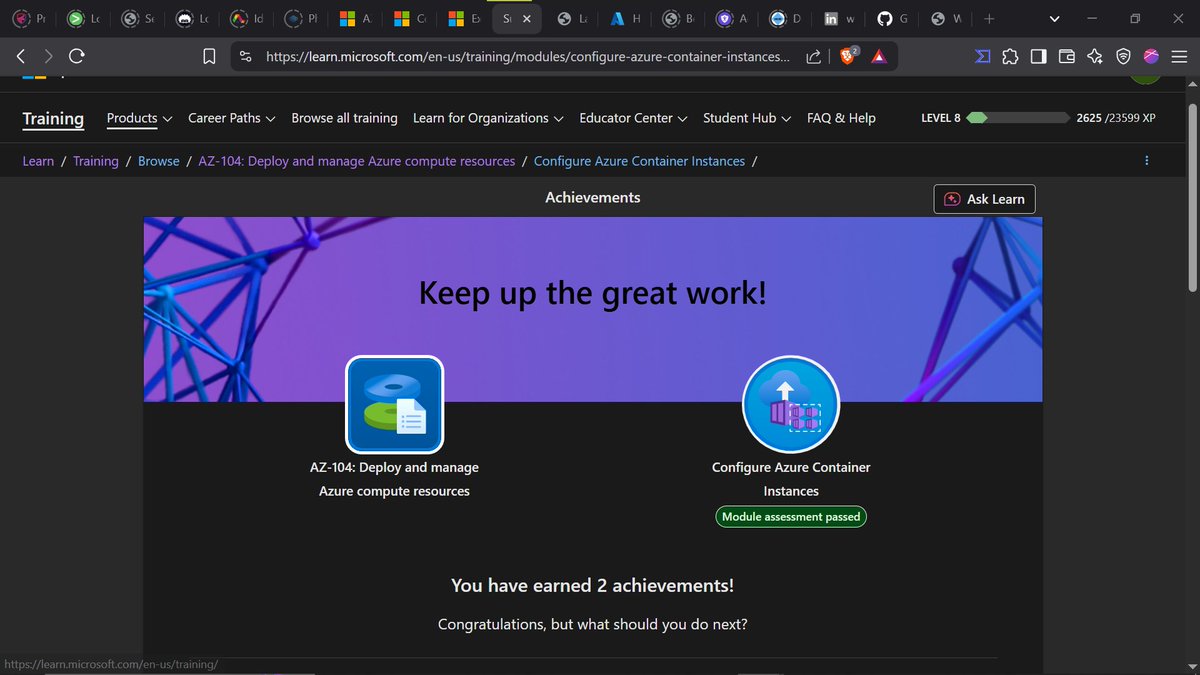1200x675 pixels.
Task: Click the address bar URL field
Action: pyautogui.click(x=527, y=57)
